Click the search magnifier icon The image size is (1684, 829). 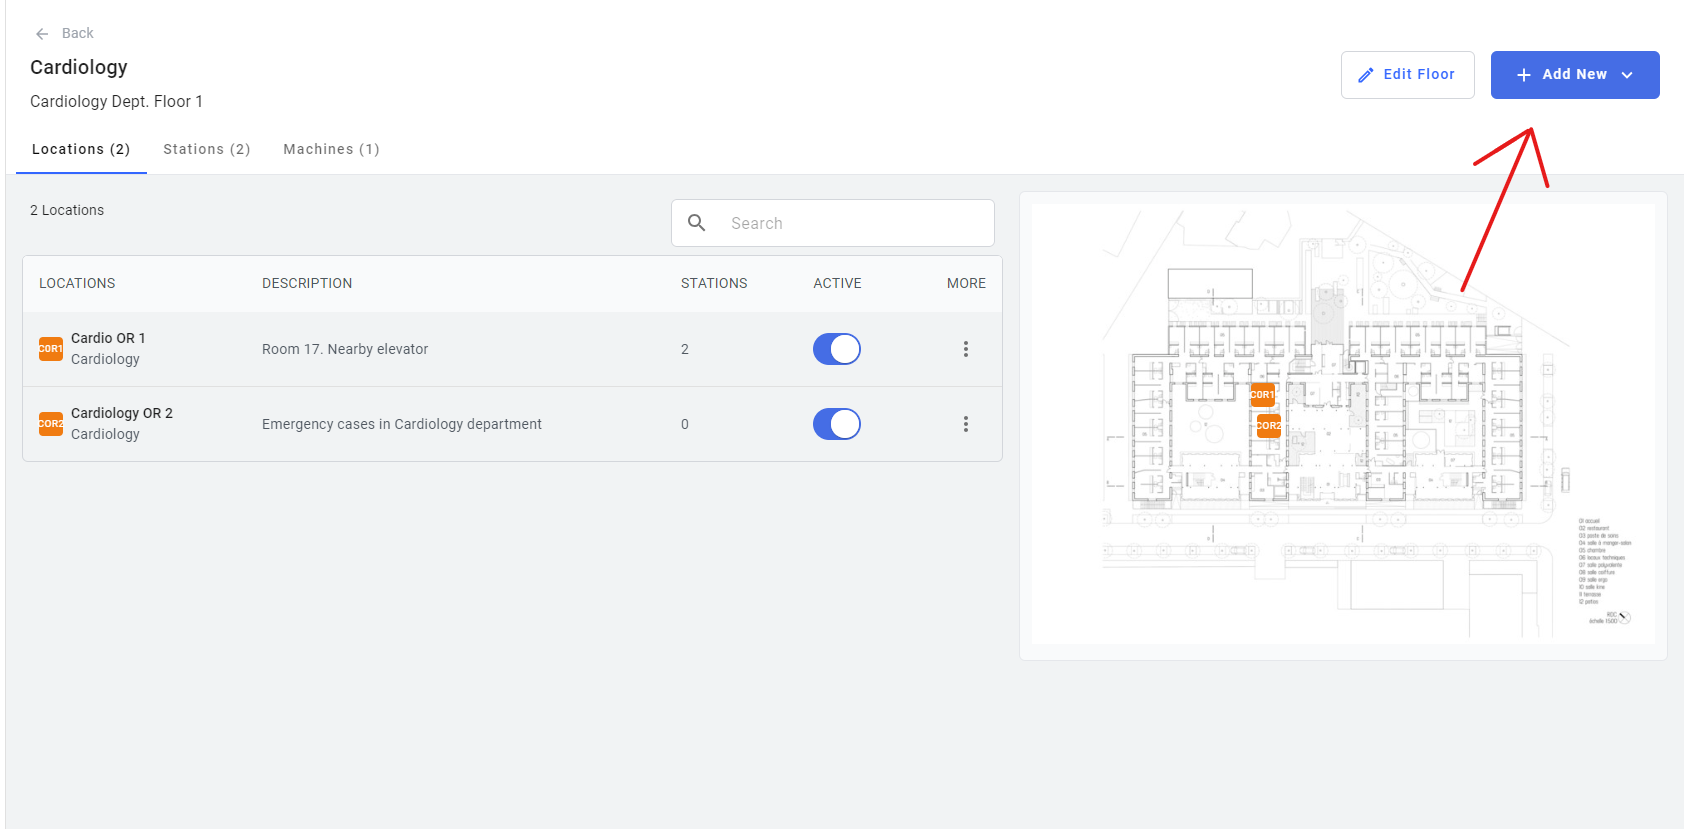(x=697, y=223)
